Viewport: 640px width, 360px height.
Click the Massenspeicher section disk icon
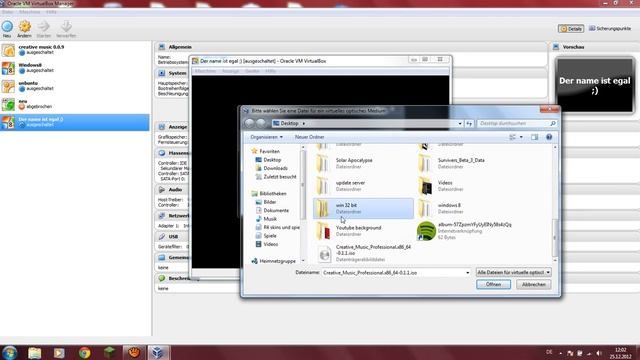(162, 153)
